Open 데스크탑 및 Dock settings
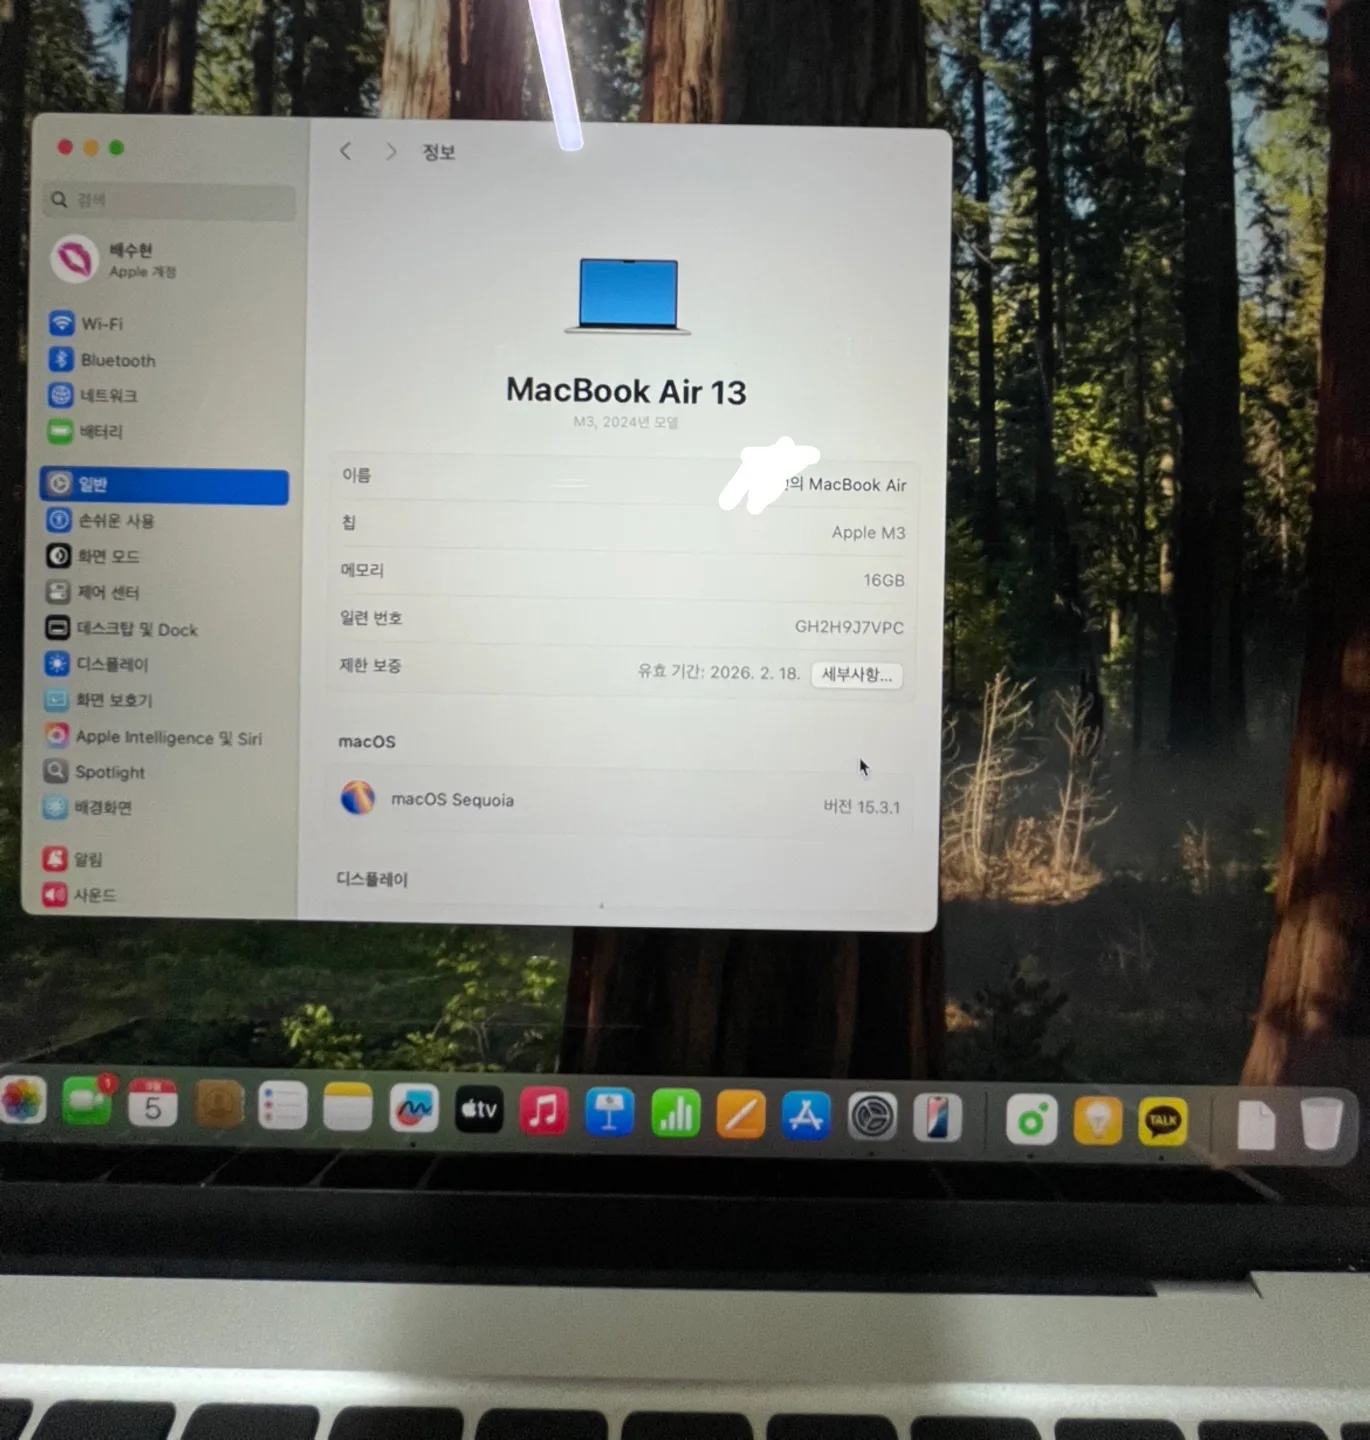 (122, 629)
